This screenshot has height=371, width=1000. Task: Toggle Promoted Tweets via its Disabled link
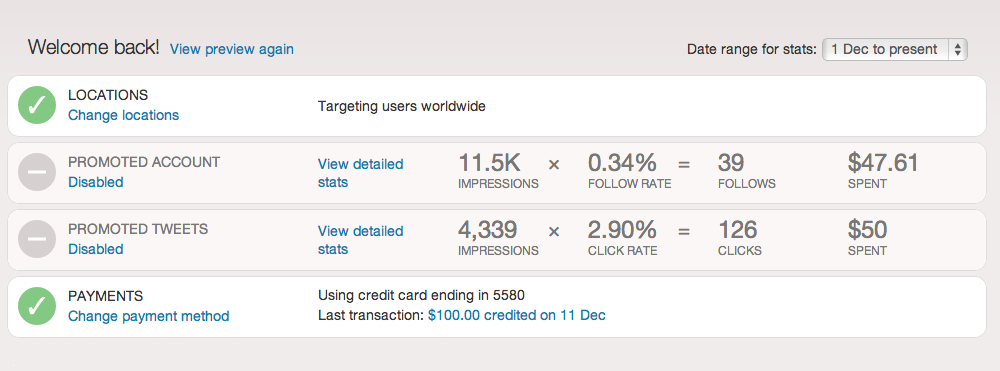click(96, 249)
